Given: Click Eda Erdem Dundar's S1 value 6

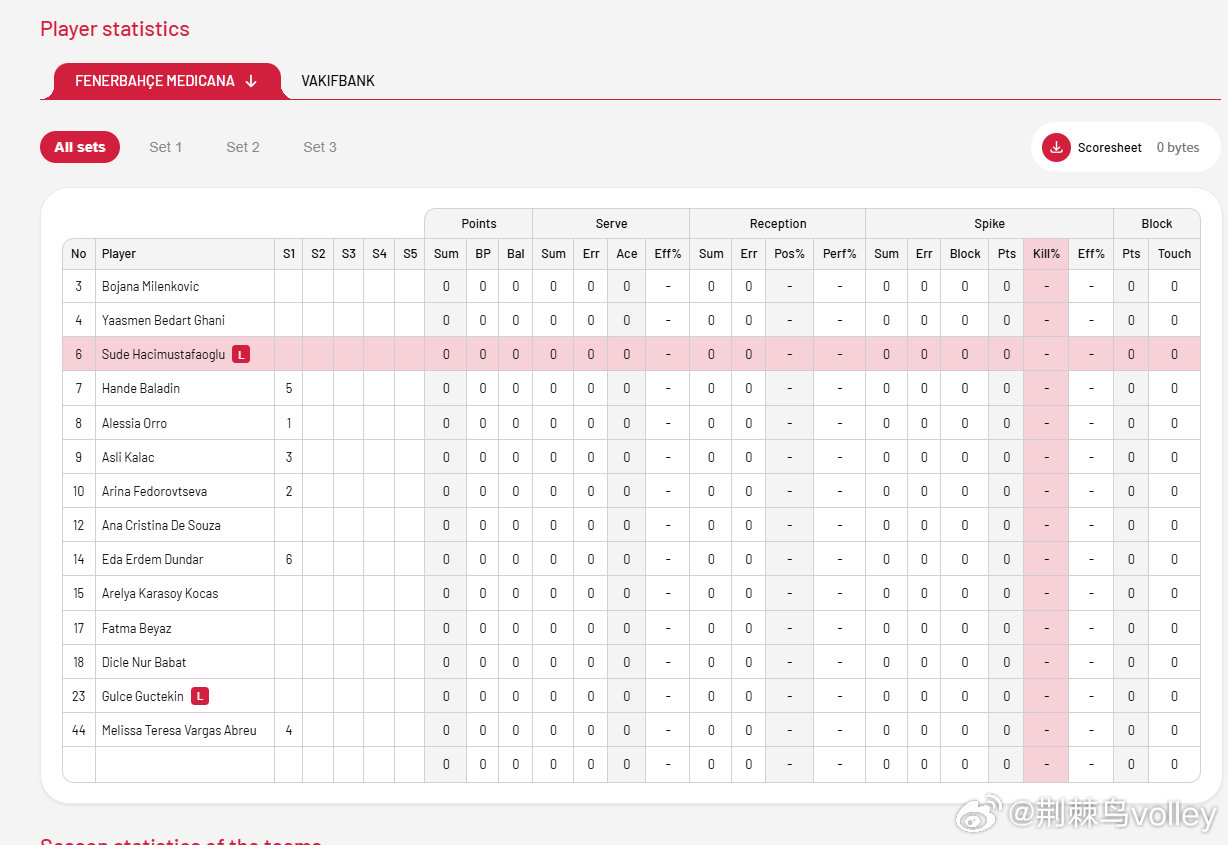Looking at the screenshot, I should pos(289,559).
